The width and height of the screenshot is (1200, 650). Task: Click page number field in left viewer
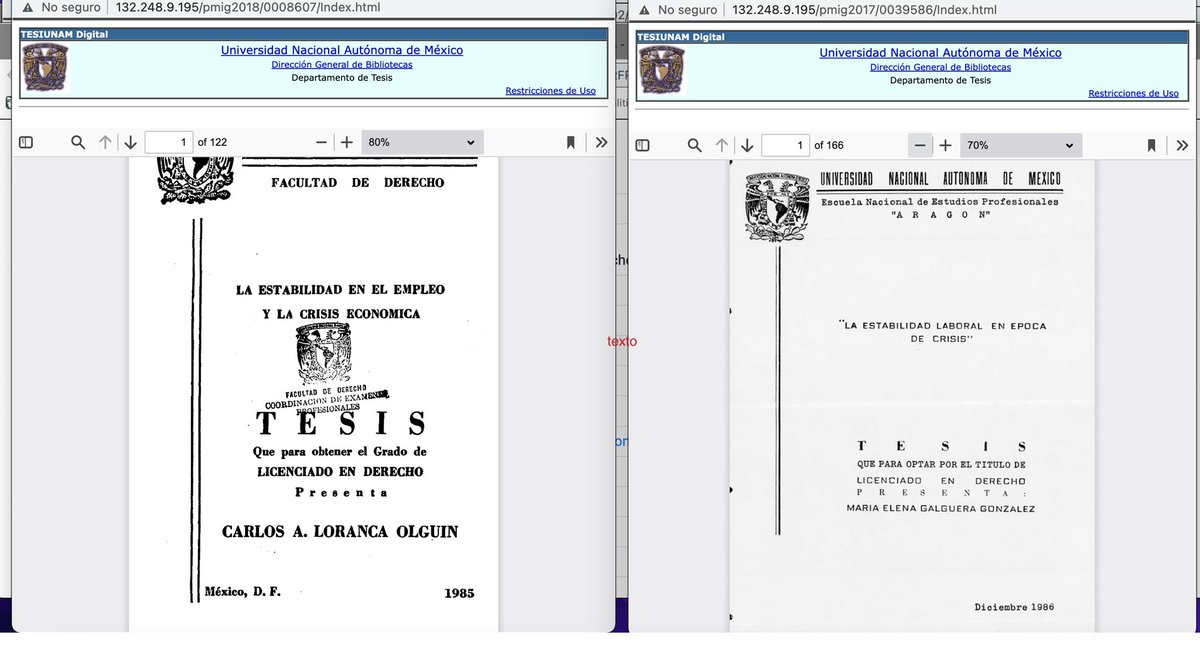(169, 142)
